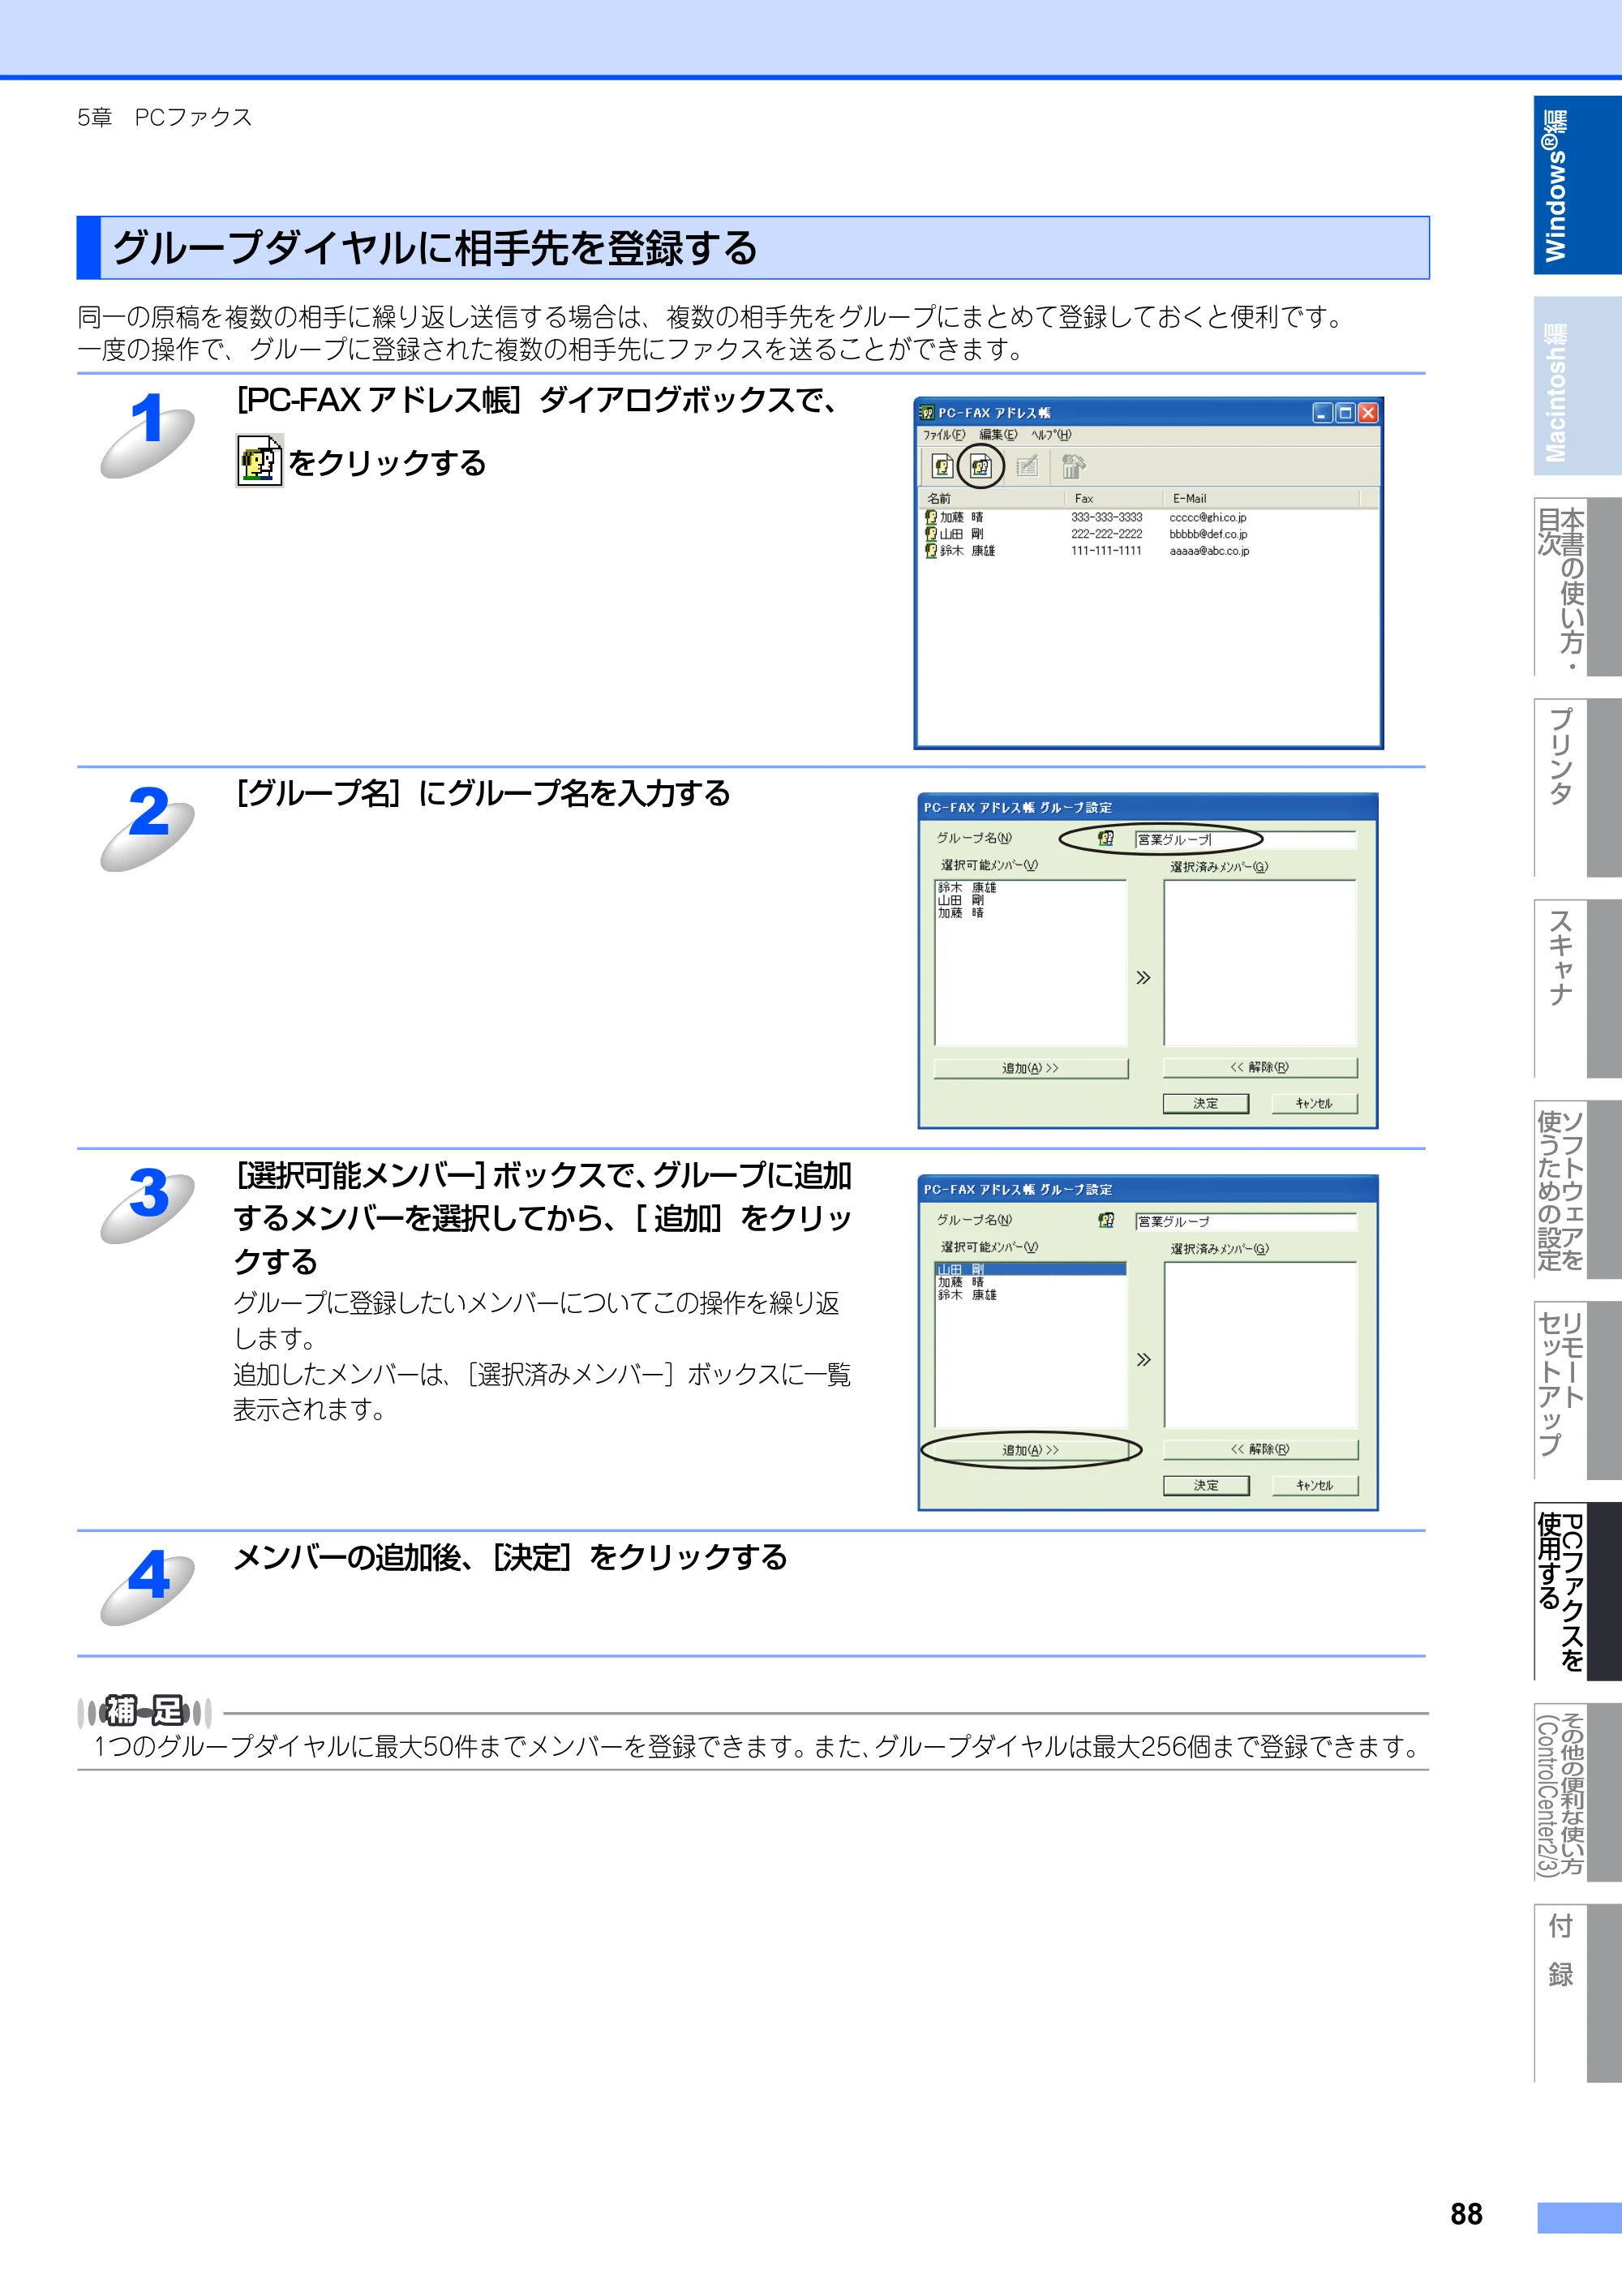Open the PCファクスを使用する side tab
This screenshot has width=1622, height=2296.
click(1577, 1591)
